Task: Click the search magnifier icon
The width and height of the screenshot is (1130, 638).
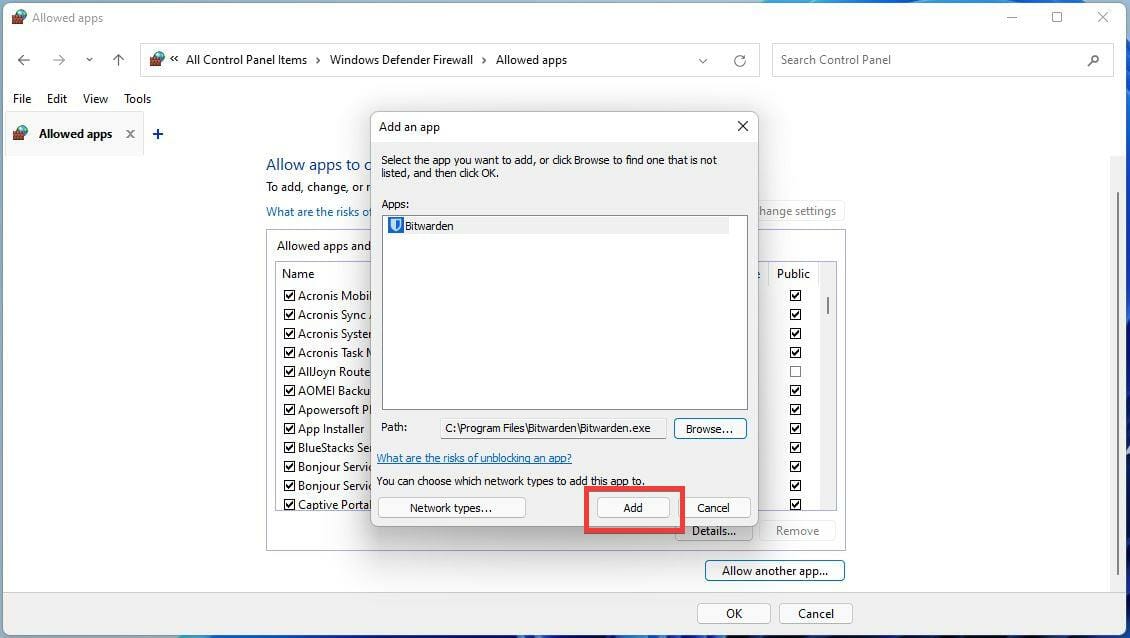Action: pyautogui.click(x=1093, y=61)
